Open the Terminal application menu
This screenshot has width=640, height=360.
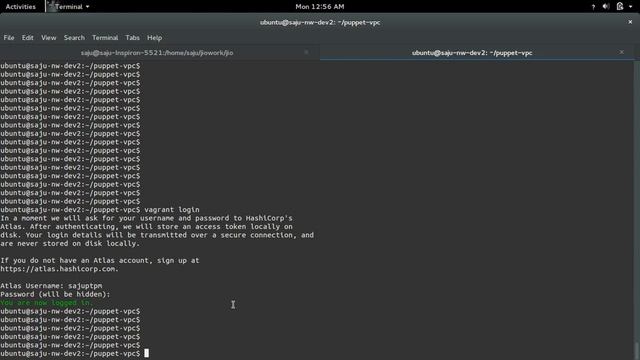(68, 7)
